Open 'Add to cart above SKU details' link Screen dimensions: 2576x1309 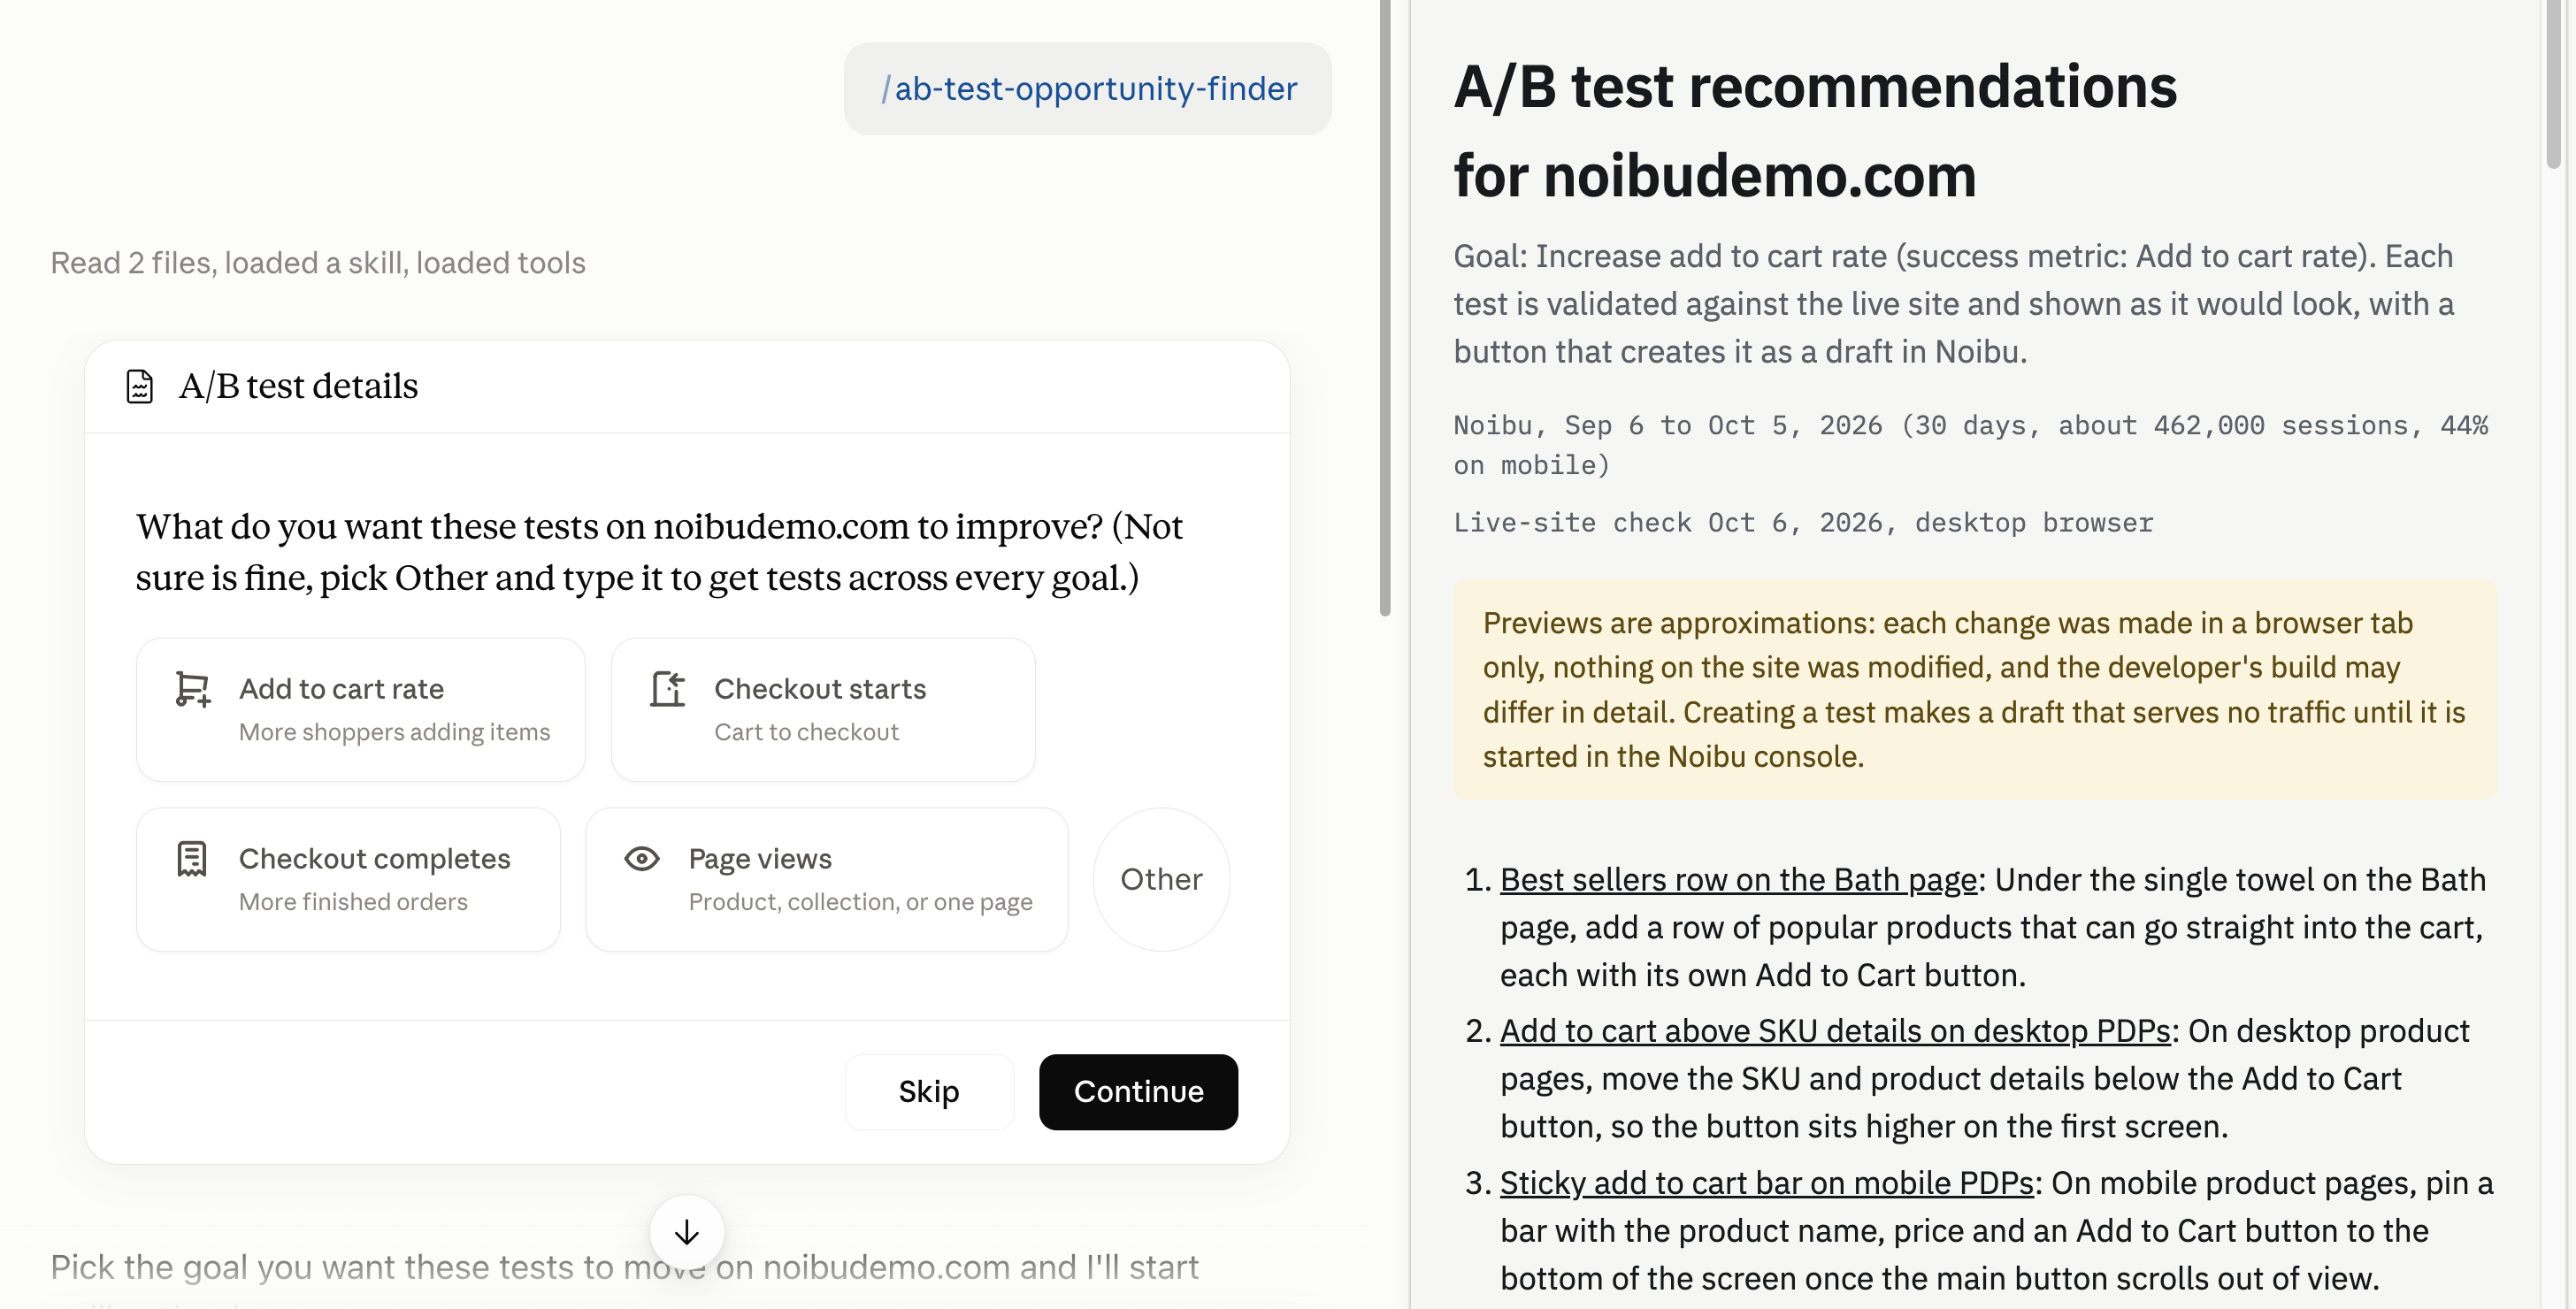[1835, 1030]
